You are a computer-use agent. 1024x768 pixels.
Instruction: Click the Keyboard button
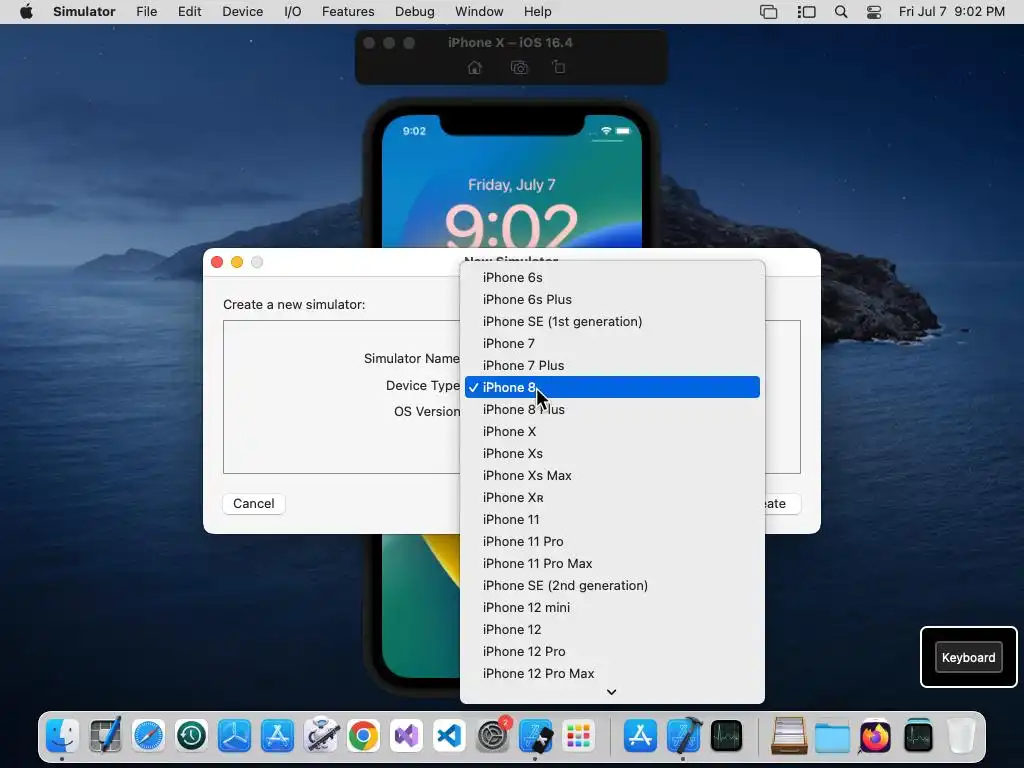click(968, 658)
